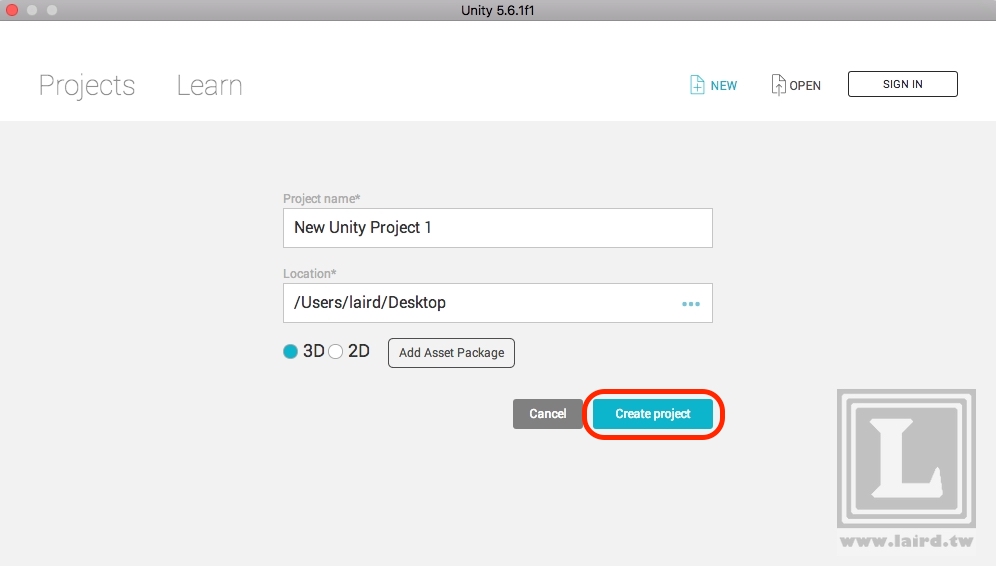
Task: Select the 3D radio button
Action: coord(291,352)
